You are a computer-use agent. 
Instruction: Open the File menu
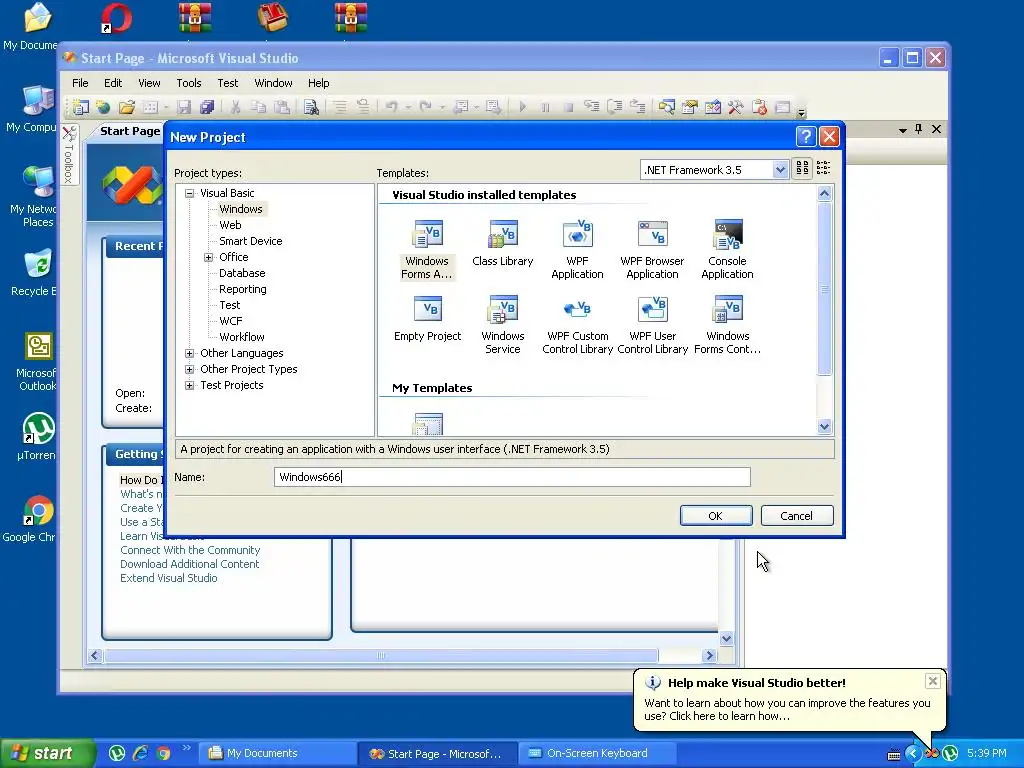pos(80,83)
